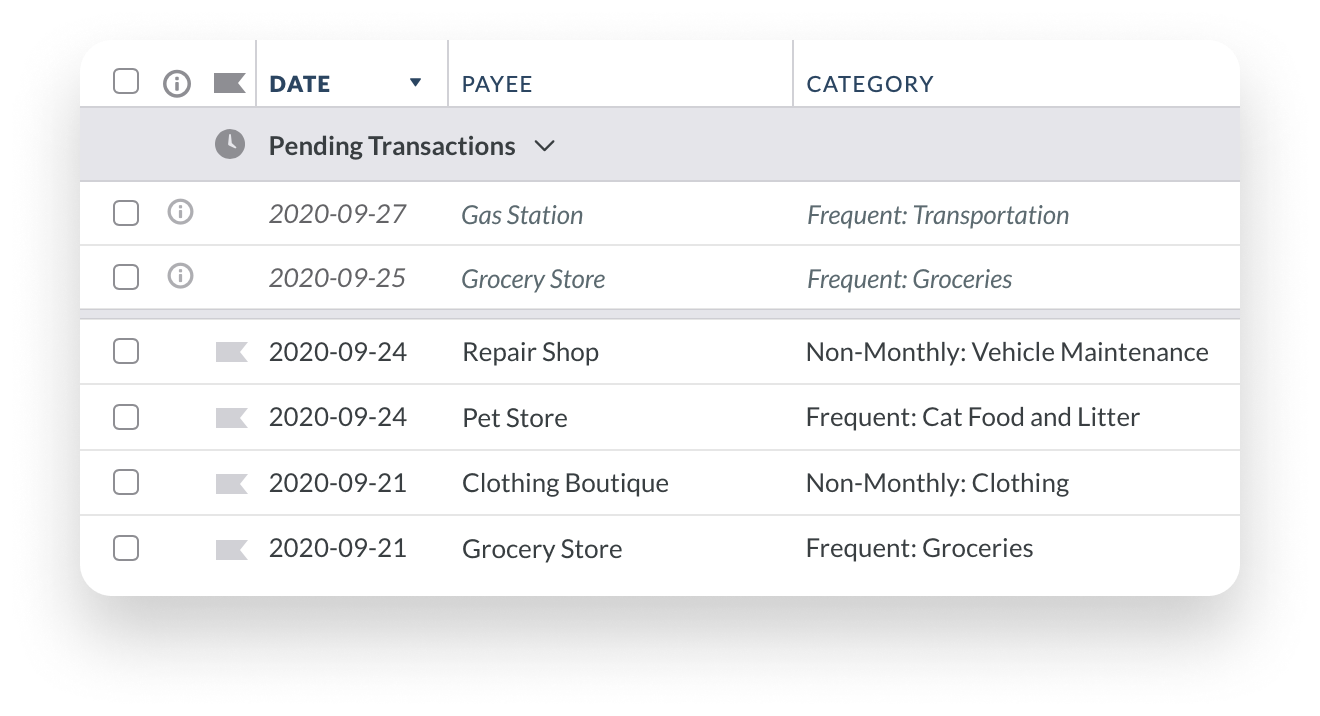
Task: Flag the Clothing Boutique transaction
Action: (x=231, y=483)
